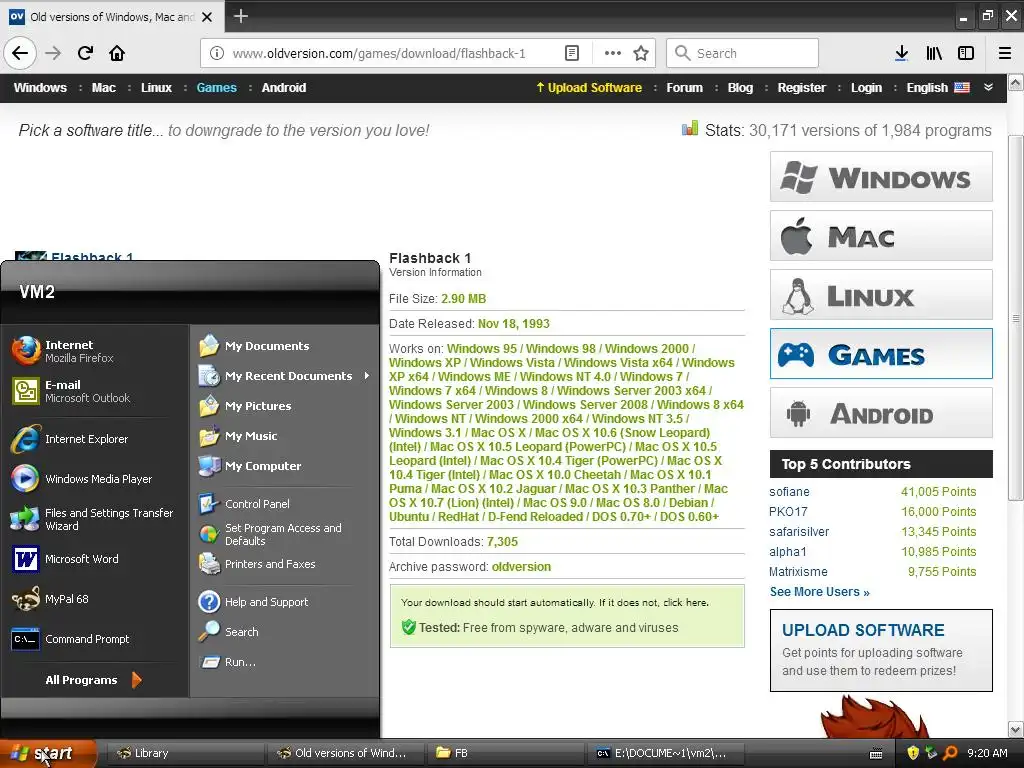Screen dimensions: 1024x768
Task: Open the Blog link
Action: click(x=740, y=88)
